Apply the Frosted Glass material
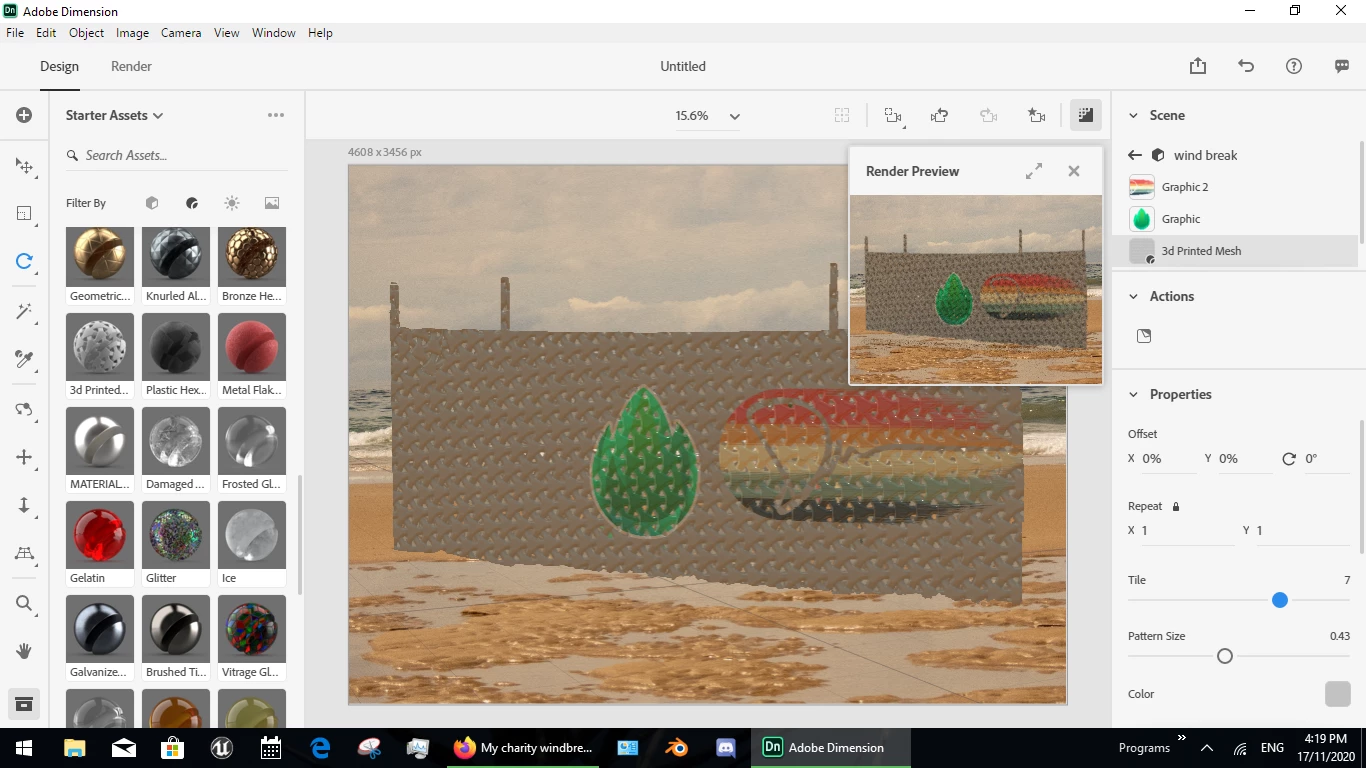The width and height of the screenshot is (1366, 768). click(252, 441)
